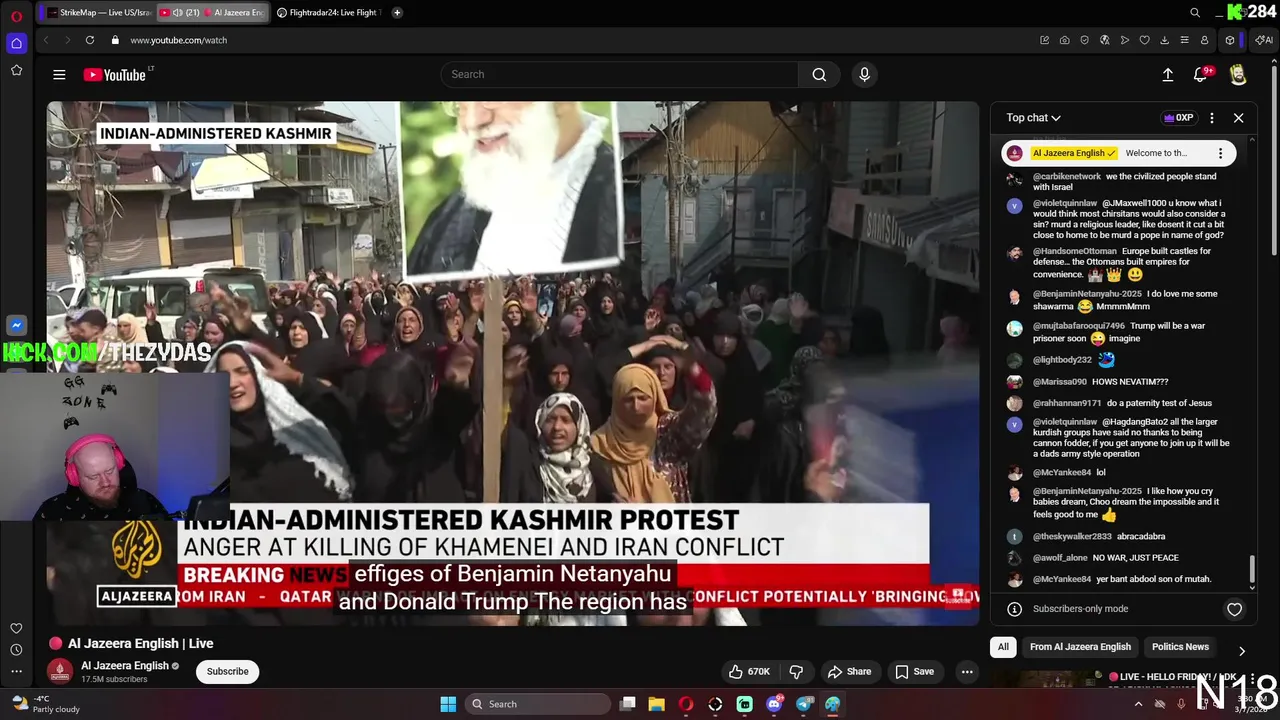The image size is (1280, 720).
Task: Select the All filter chip
Action: (1003, 647)
